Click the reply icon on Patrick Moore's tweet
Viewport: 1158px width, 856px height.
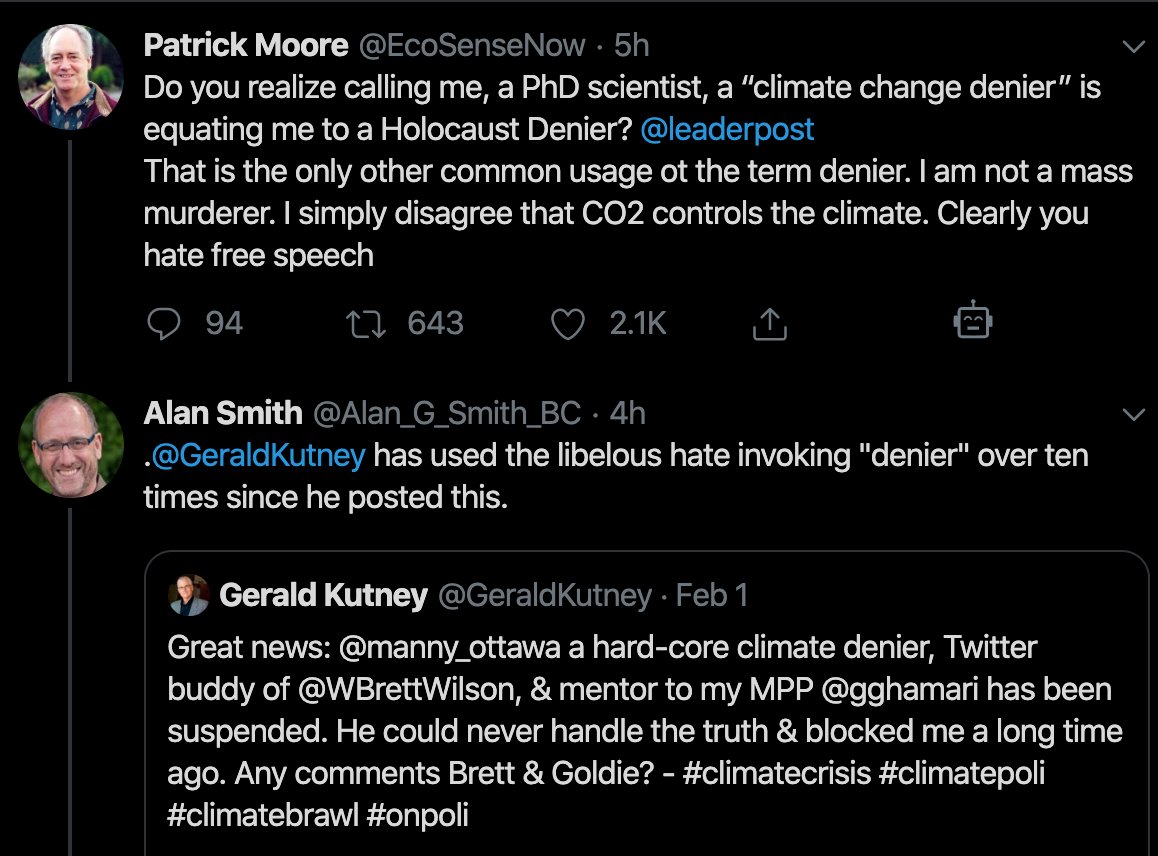pos(162,323)
